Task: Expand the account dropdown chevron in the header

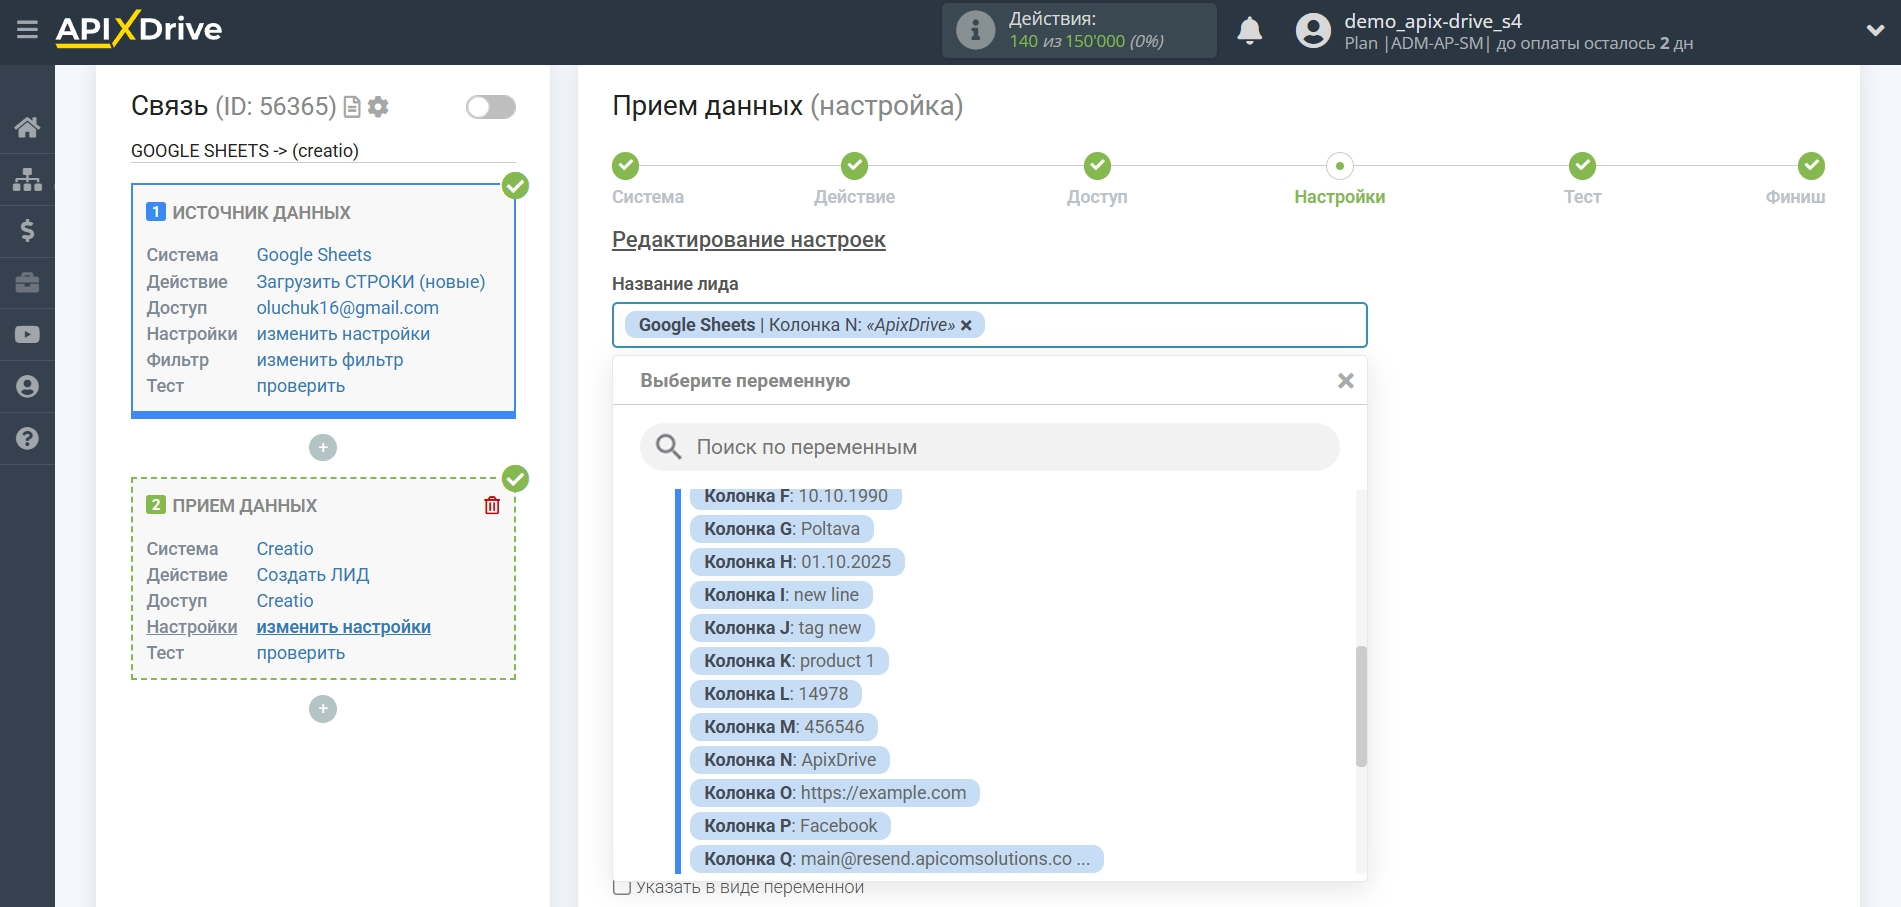Action: click(1875, 31)
